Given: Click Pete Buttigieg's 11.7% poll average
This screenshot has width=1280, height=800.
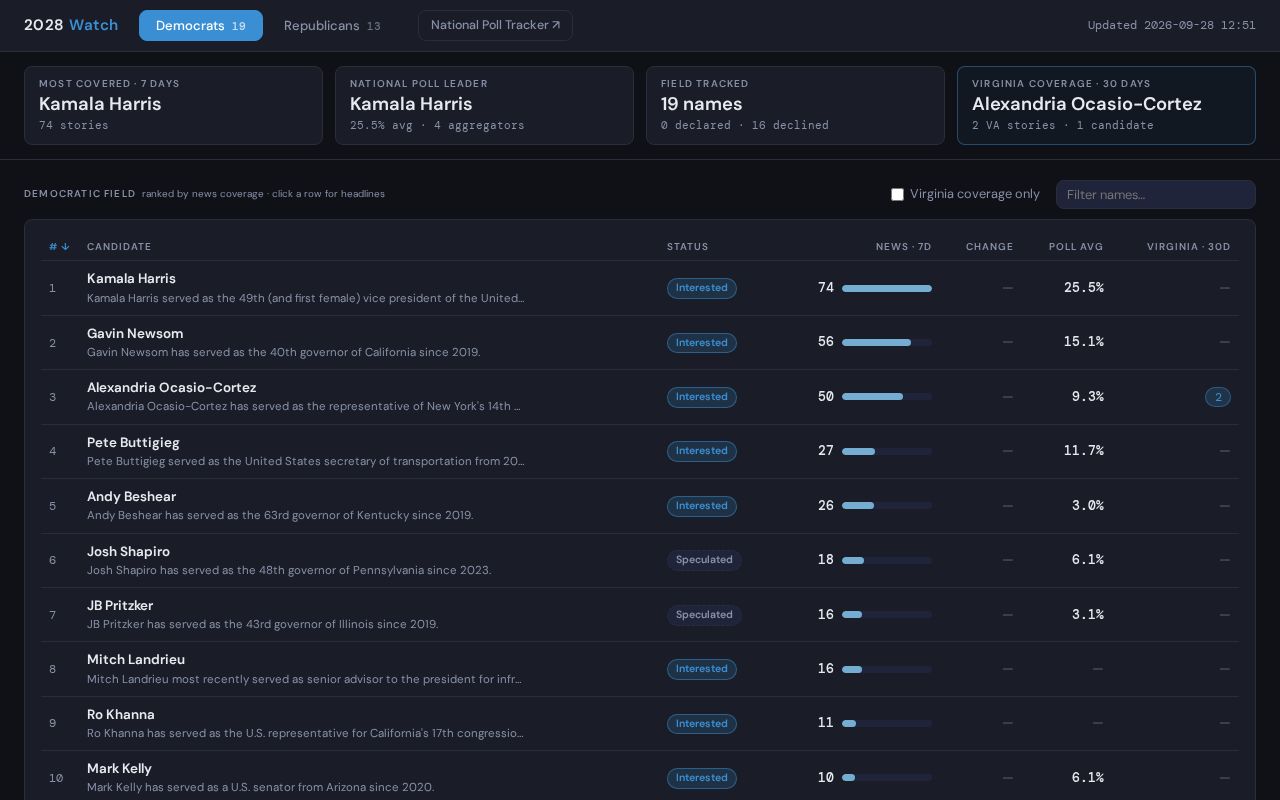Looking at the screenshot, I should click(x=1084, y=451).
